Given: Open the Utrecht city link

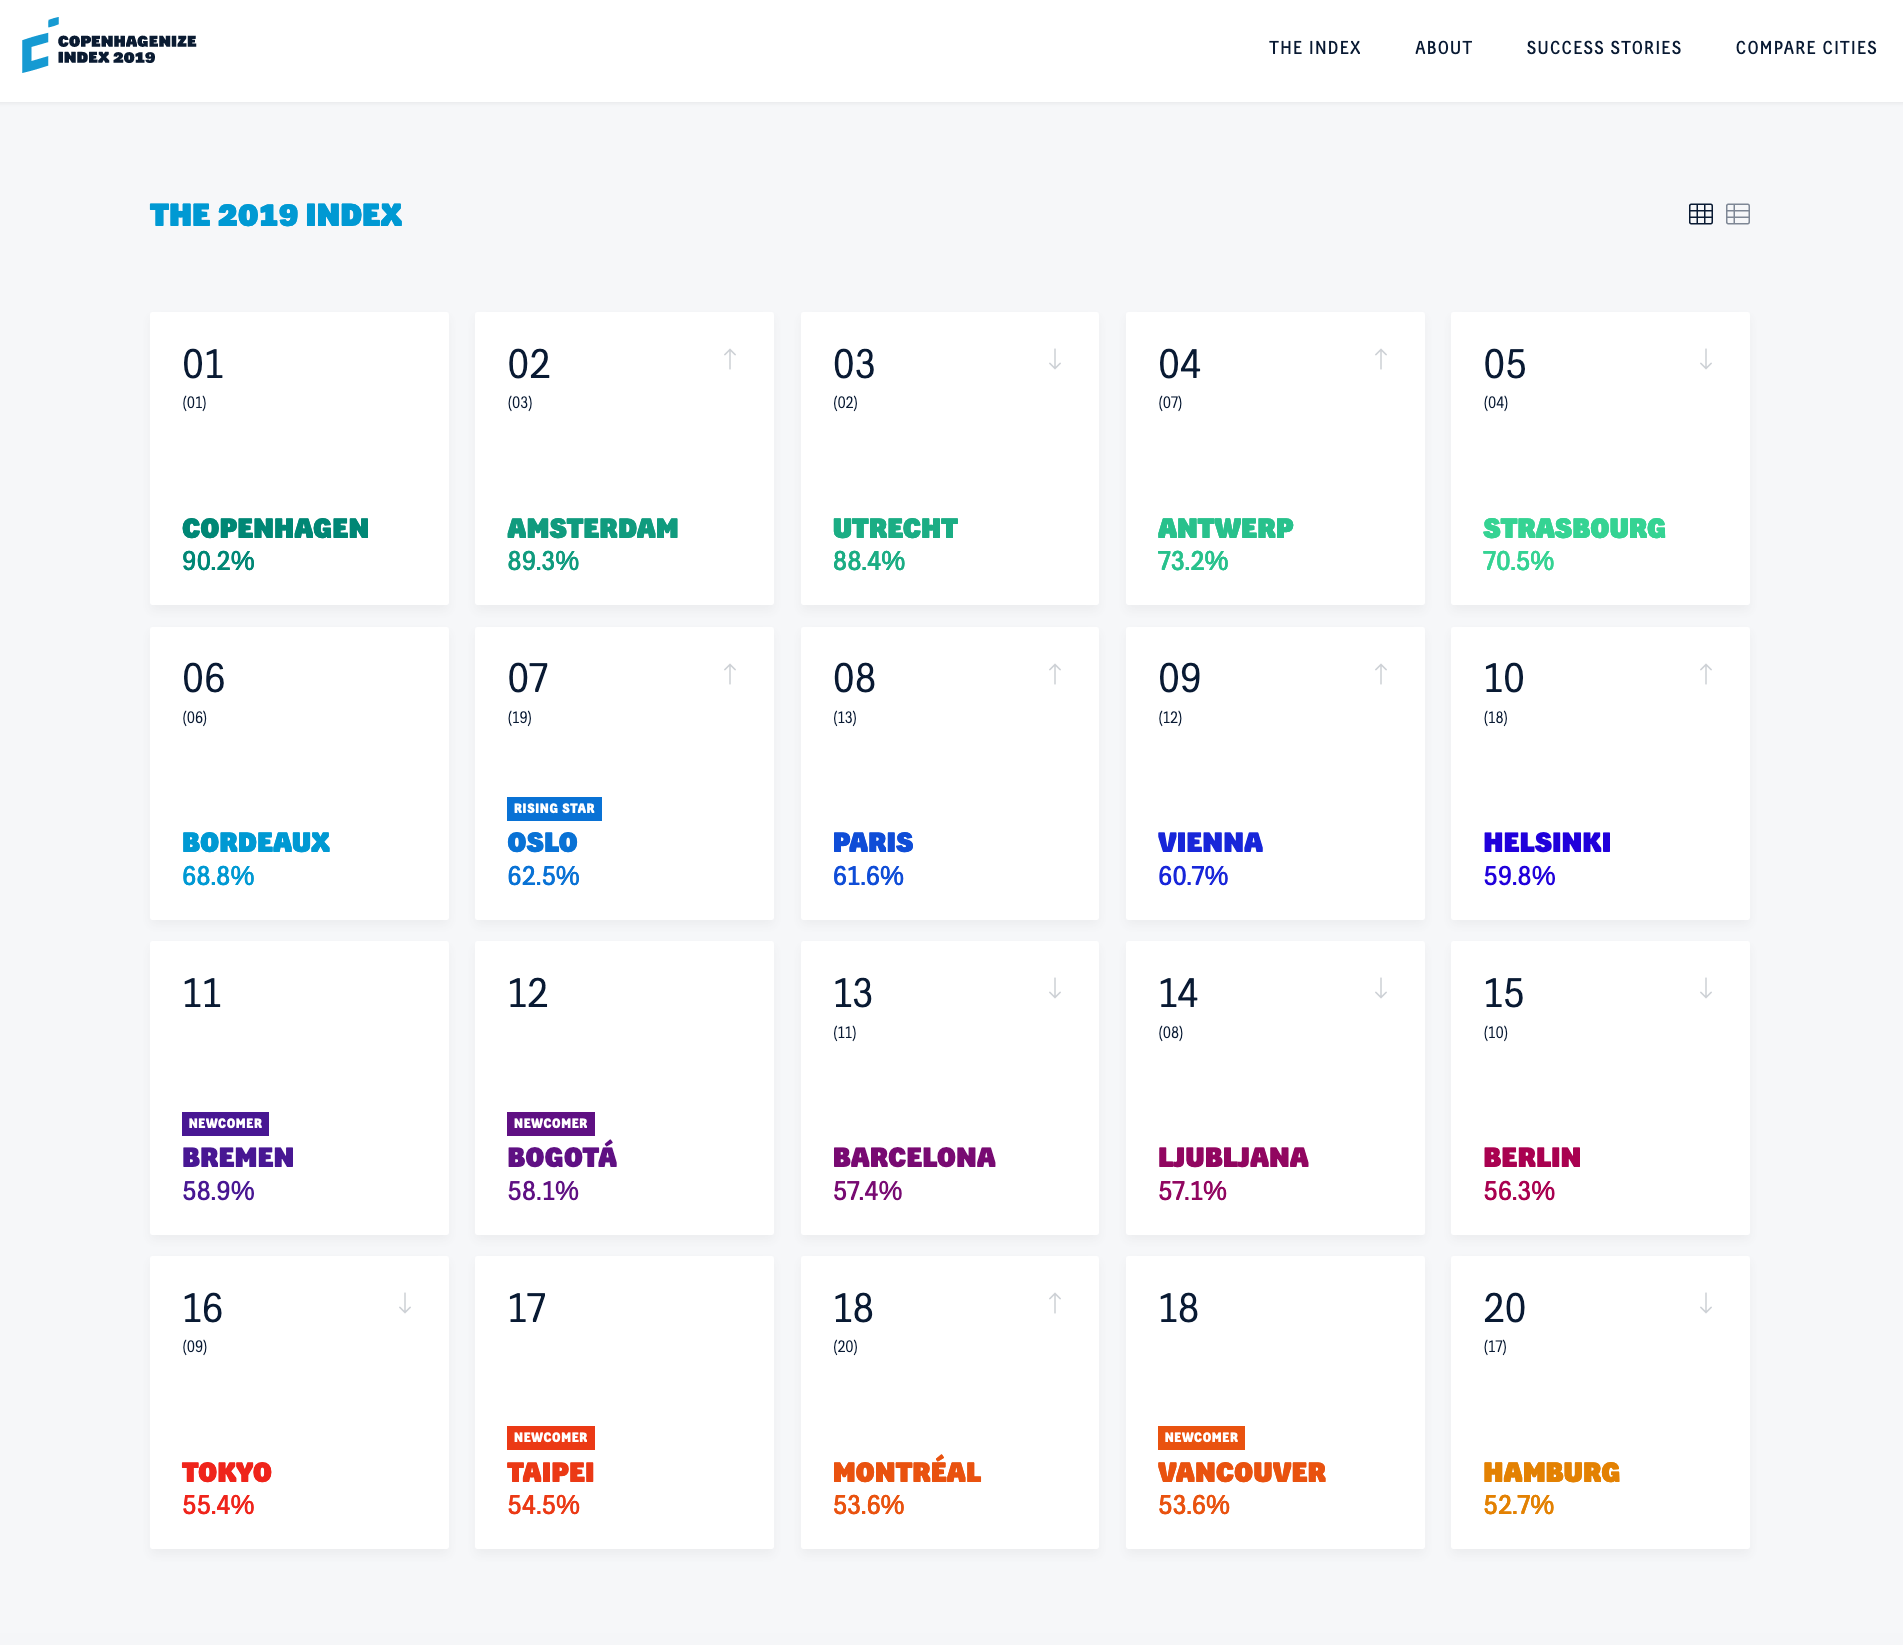Looking at the screenshot, I should (x=895, y=528).
